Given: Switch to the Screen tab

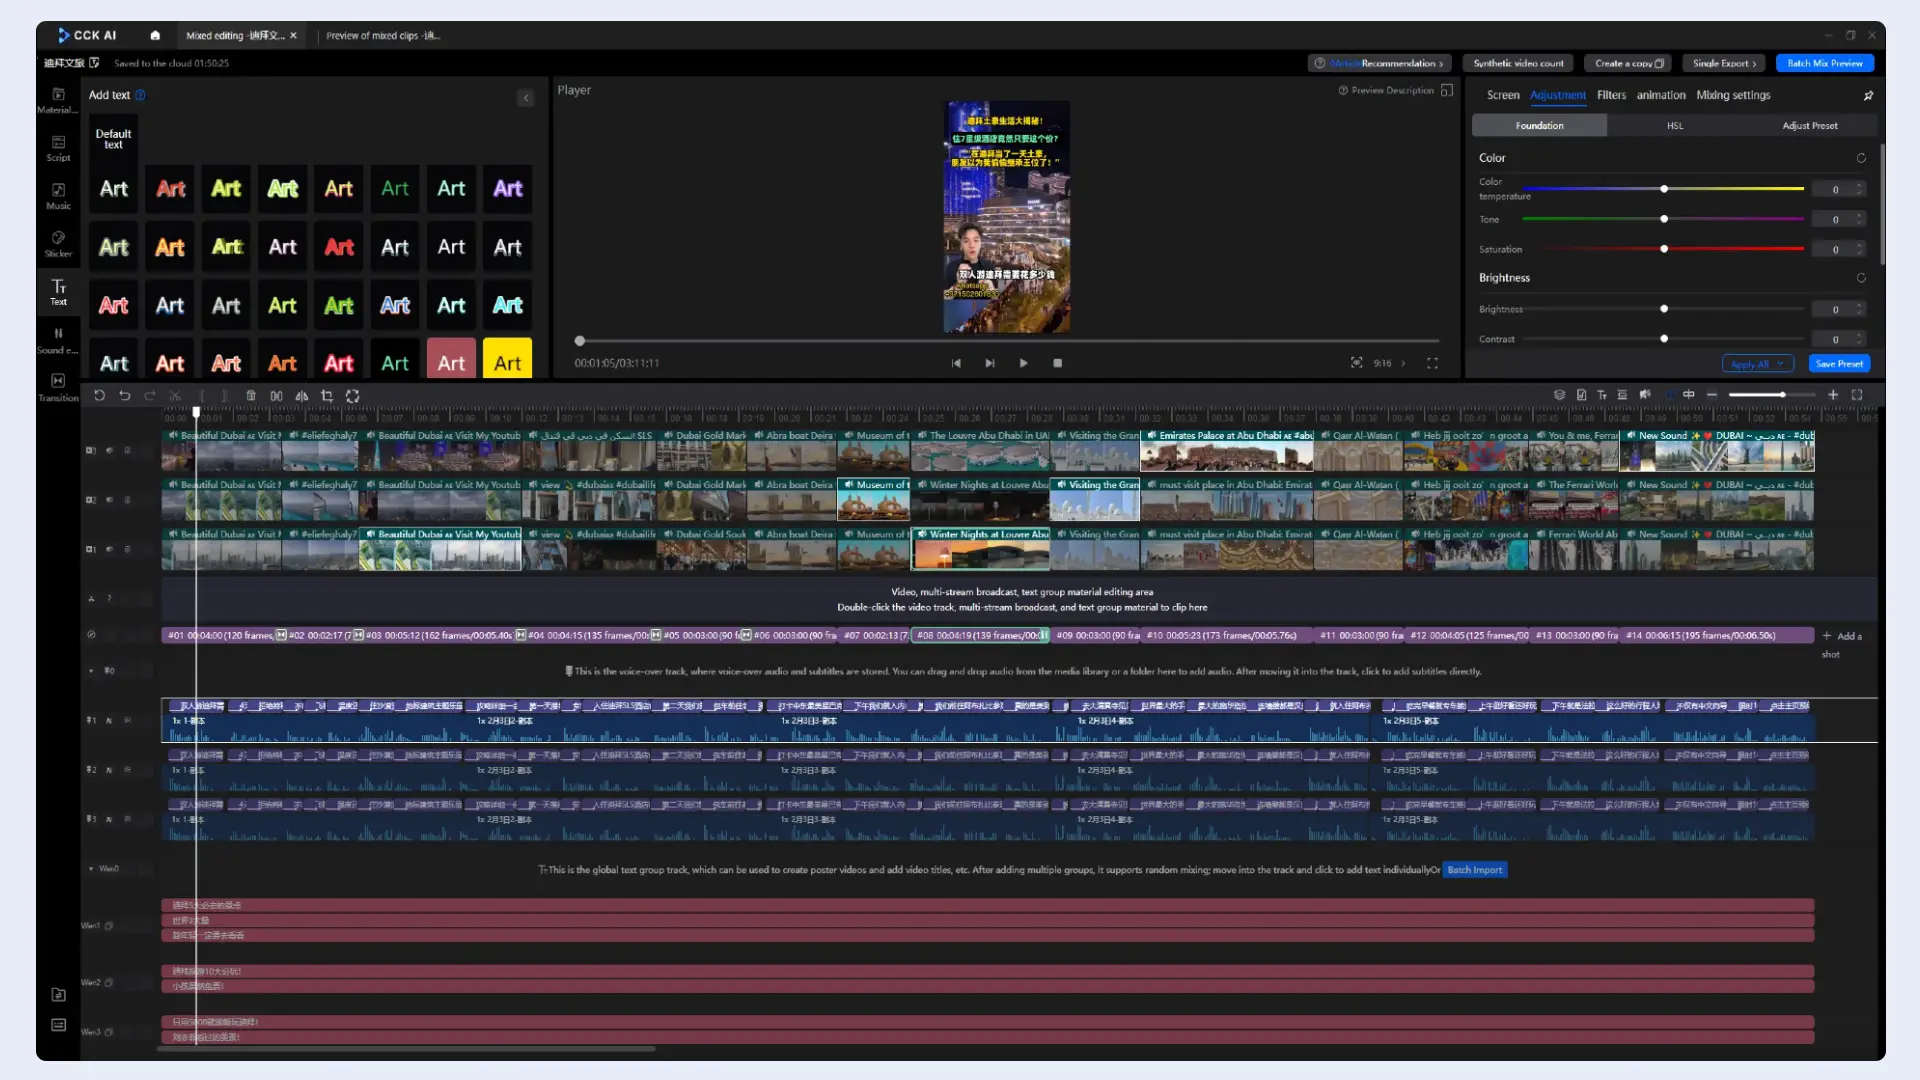Looking at the screenshot, I should coord(1503,95).
